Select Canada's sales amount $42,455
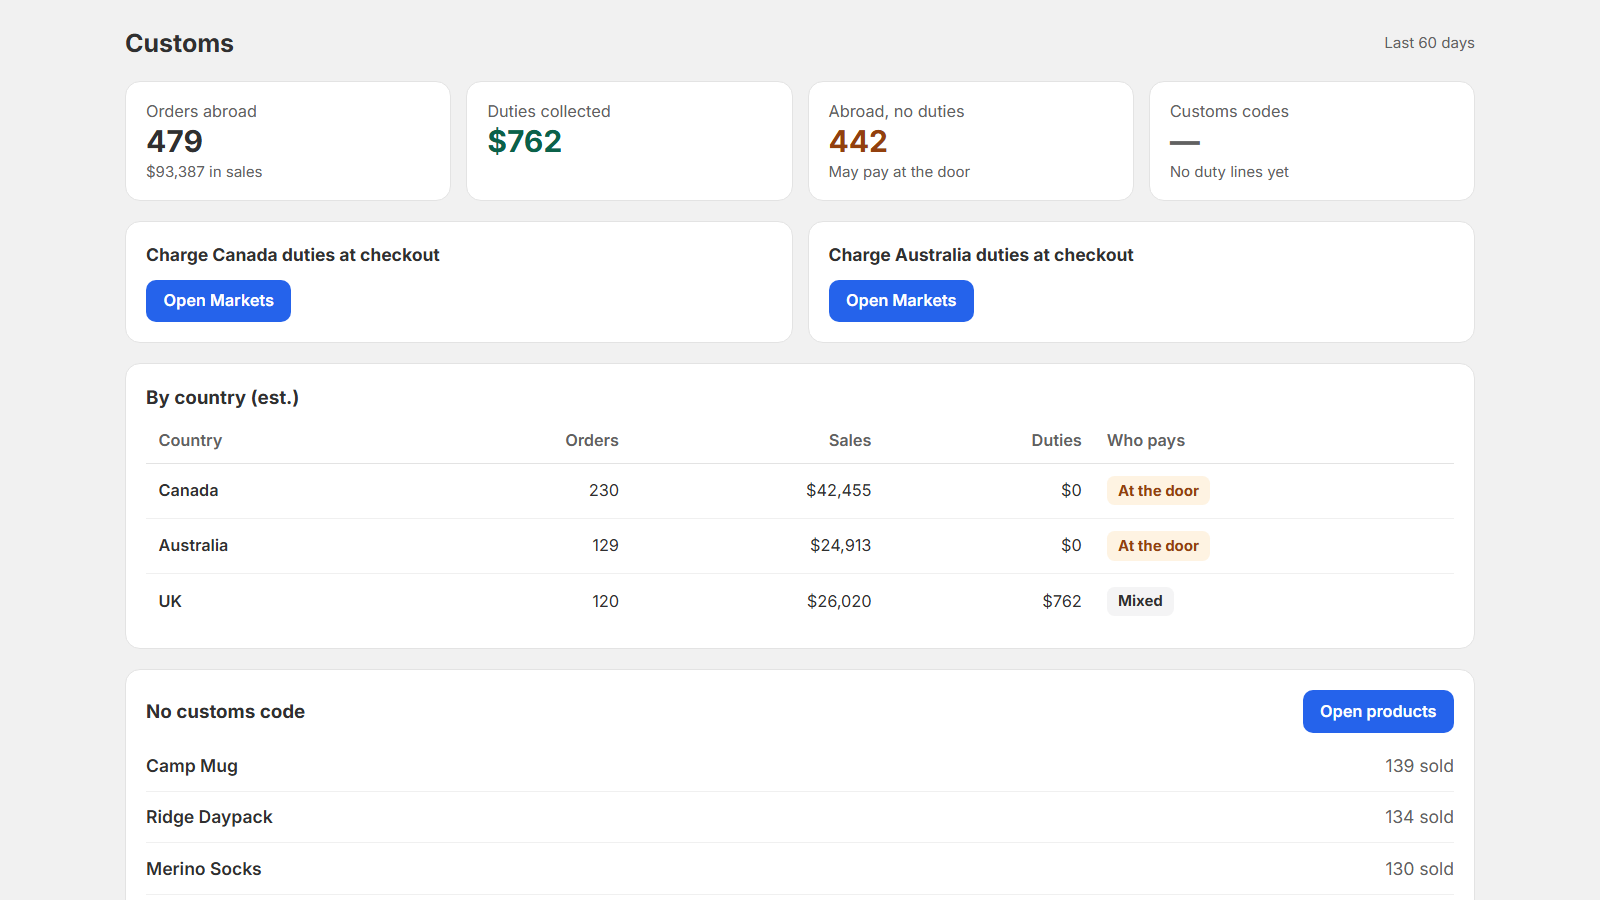The height and width of the screenshot is (900, 1600). coord(839,490)
